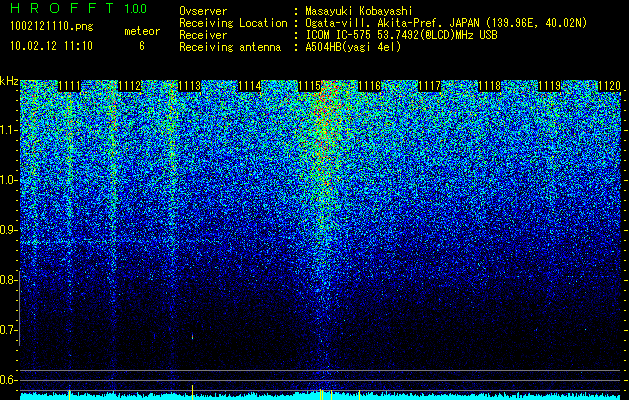Click the 1114 time marker
Viewport: 629px width, 400px height.
250,86
